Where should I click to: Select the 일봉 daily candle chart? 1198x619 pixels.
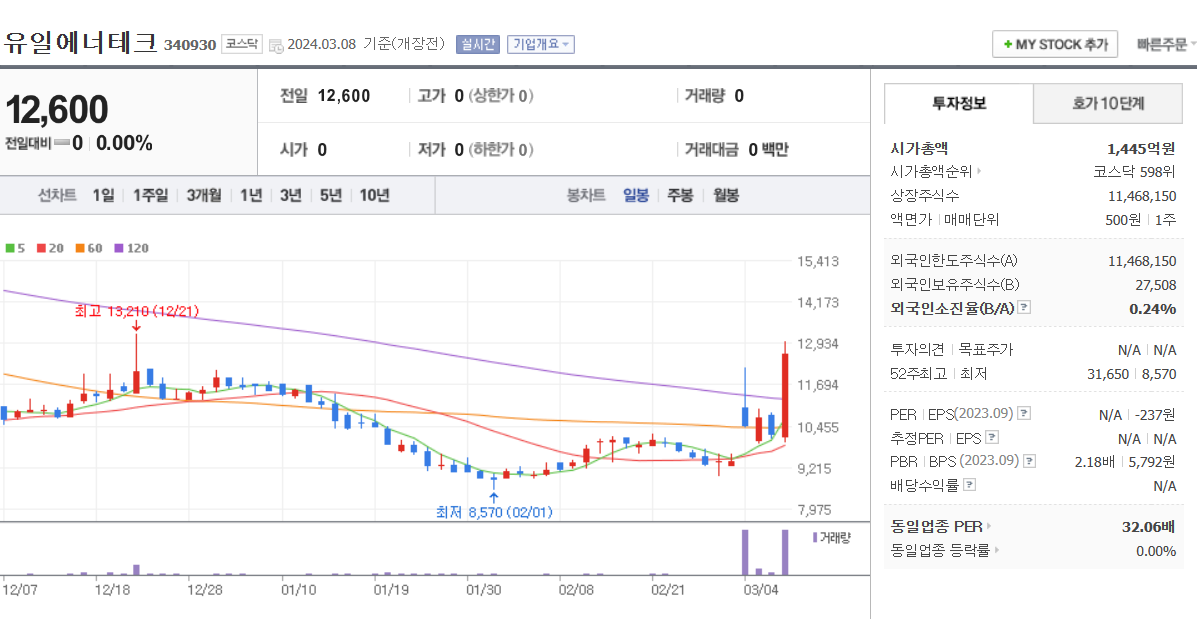[636, 196]
